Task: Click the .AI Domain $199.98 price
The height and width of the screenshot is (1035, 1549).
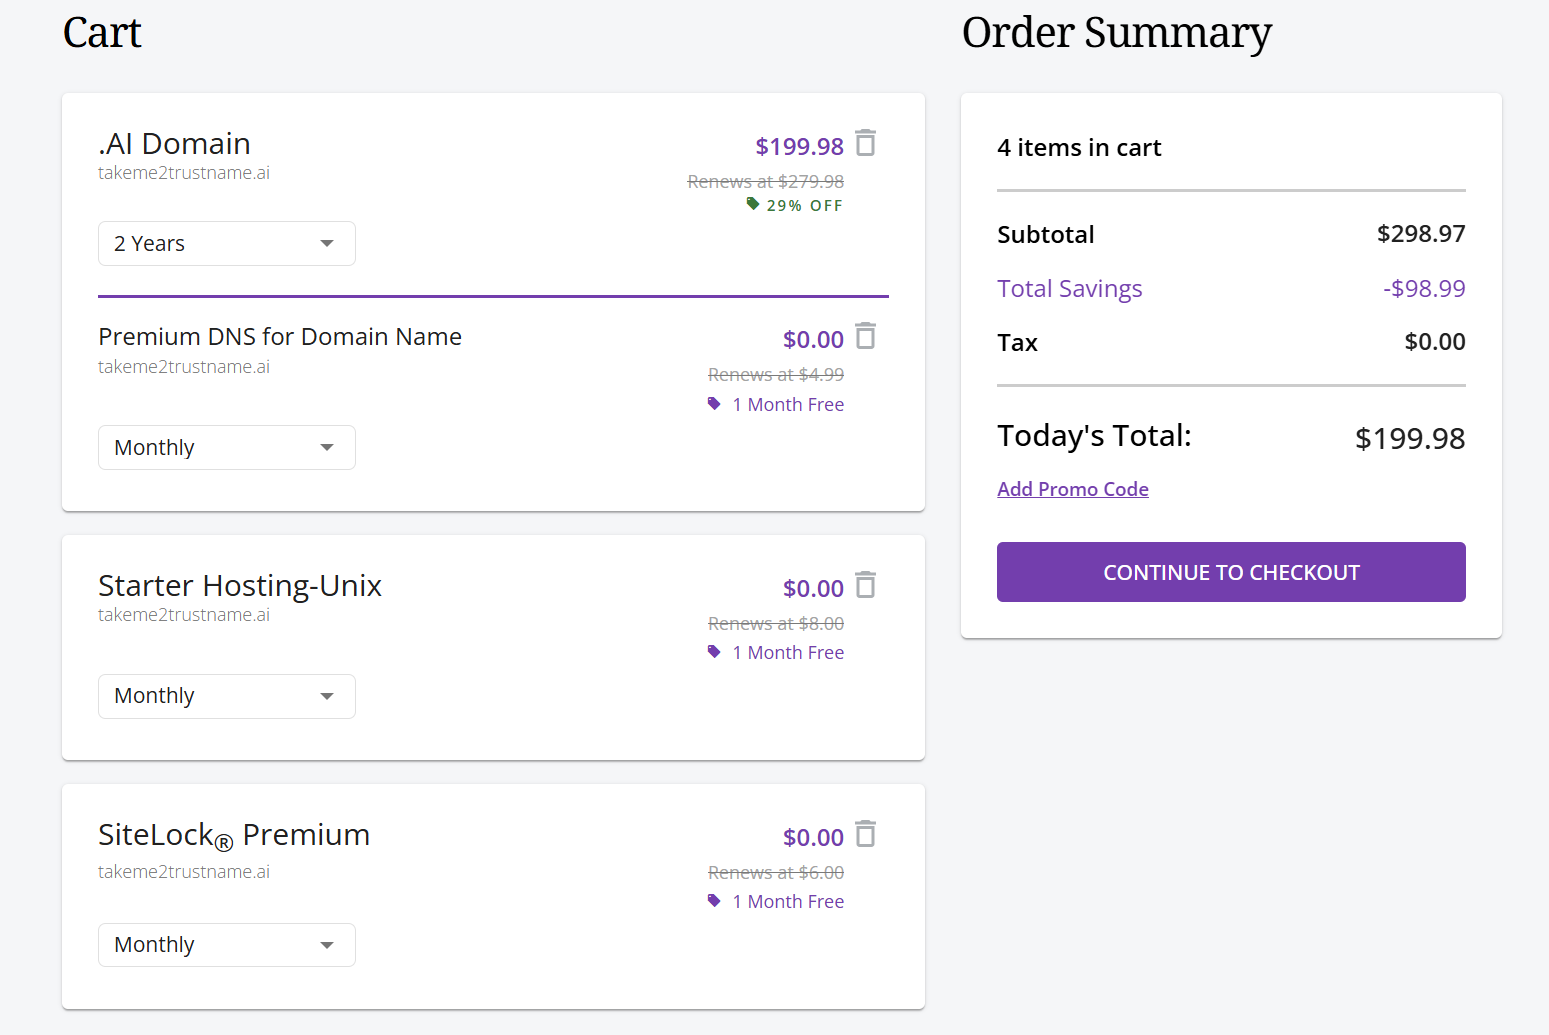Action: pos(799,147)
